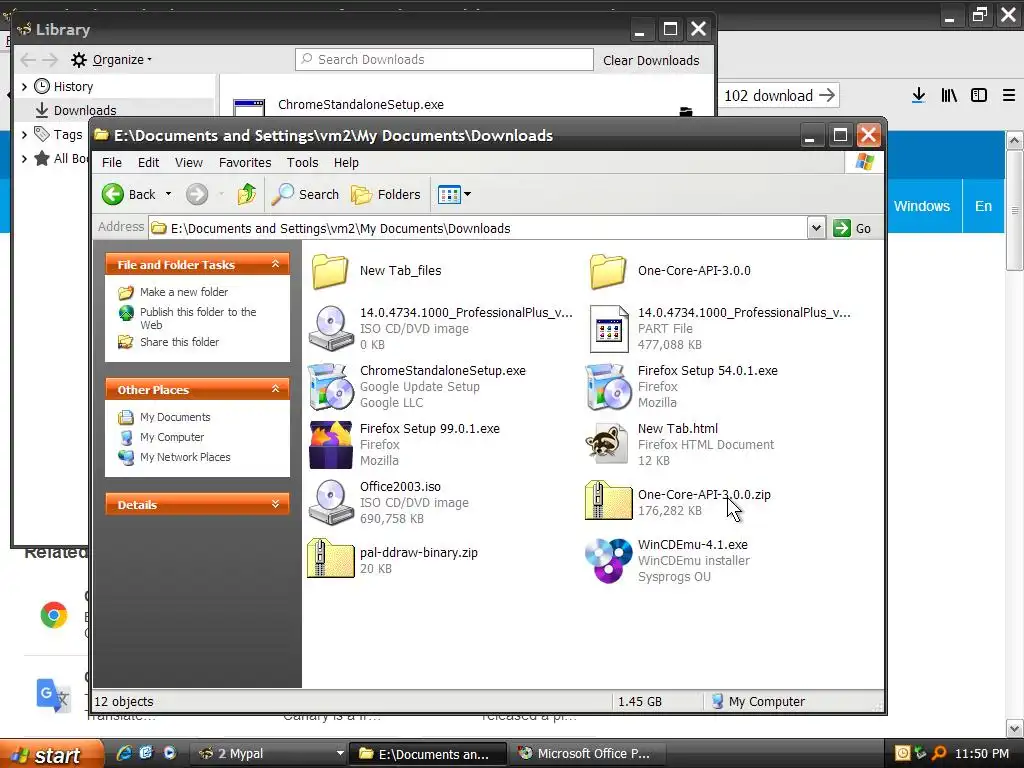Select the Firefox Setup 99.0.1.exe icon

click(x=330, y=445)
